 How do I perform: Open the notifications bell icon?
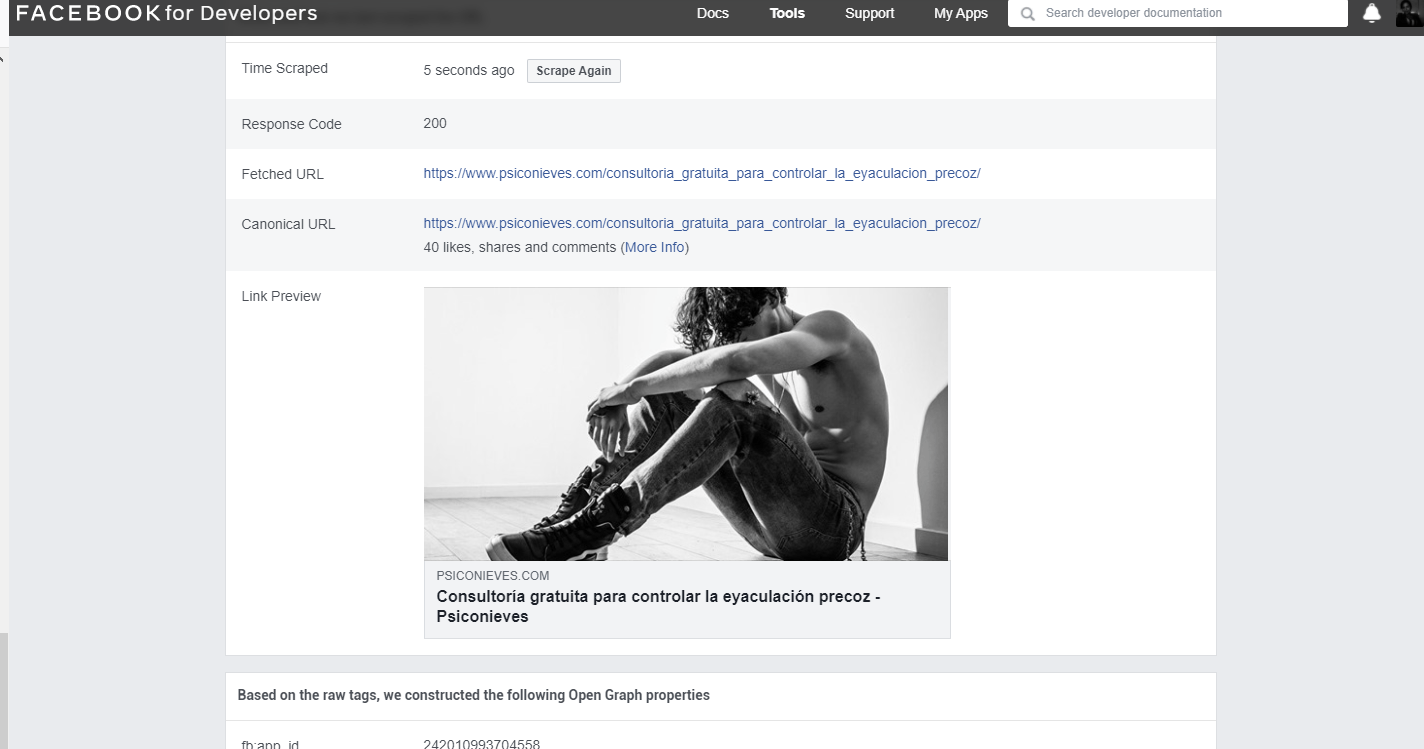tap(1372, 13)
